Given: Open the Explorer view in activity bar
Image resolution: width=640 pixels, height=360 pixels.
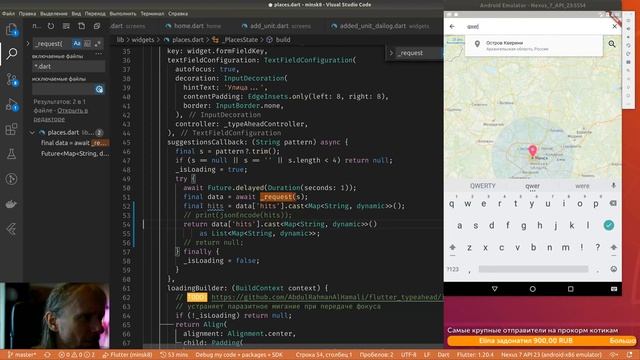Looking at the screenshot, I should pos(11,30).
